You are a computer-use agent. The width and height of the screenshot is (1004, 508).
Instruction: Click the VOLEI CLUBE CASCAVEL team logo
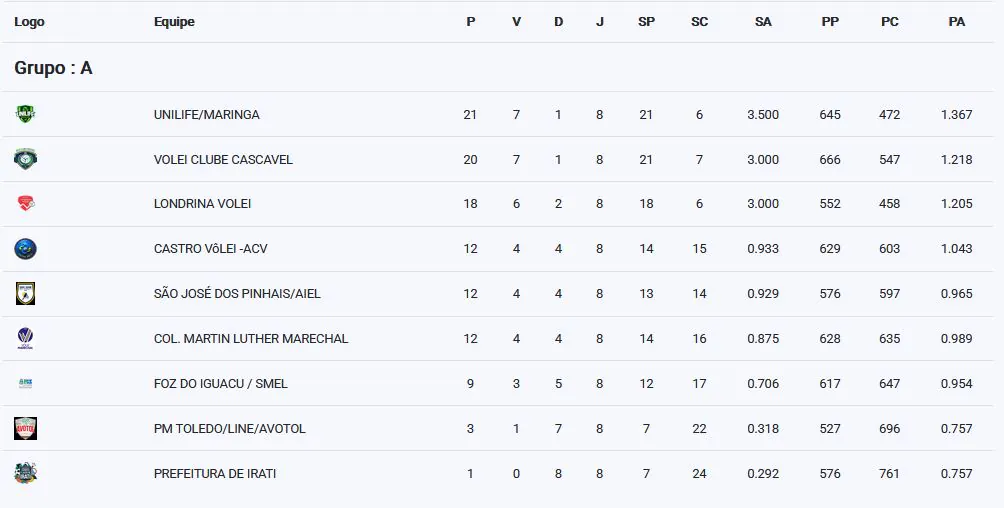tap(25, 159)
